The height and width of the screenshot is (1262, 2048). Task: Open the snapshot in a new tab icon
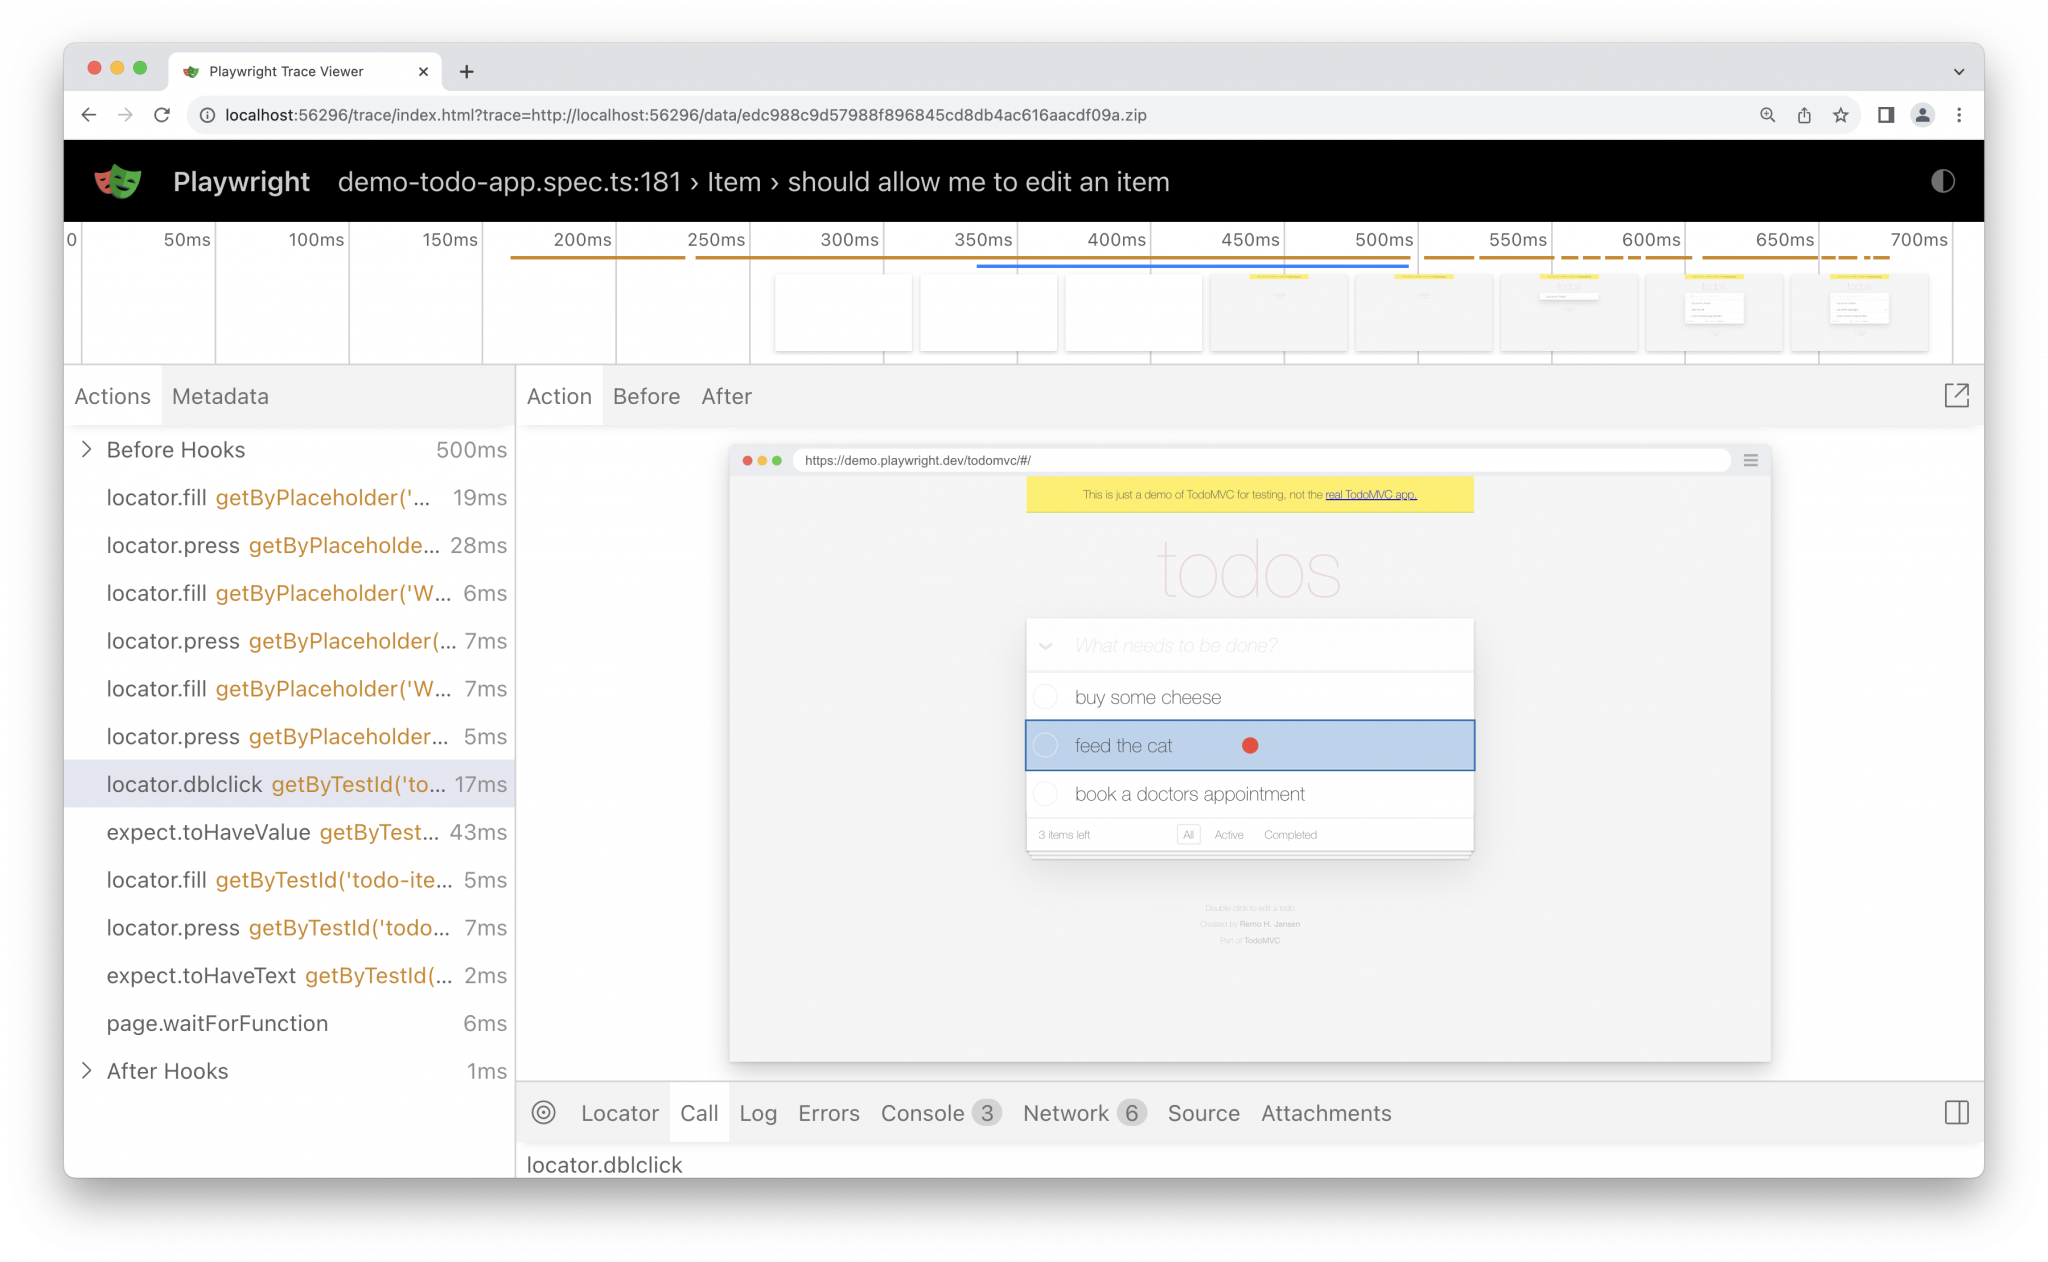[1956, 395]
